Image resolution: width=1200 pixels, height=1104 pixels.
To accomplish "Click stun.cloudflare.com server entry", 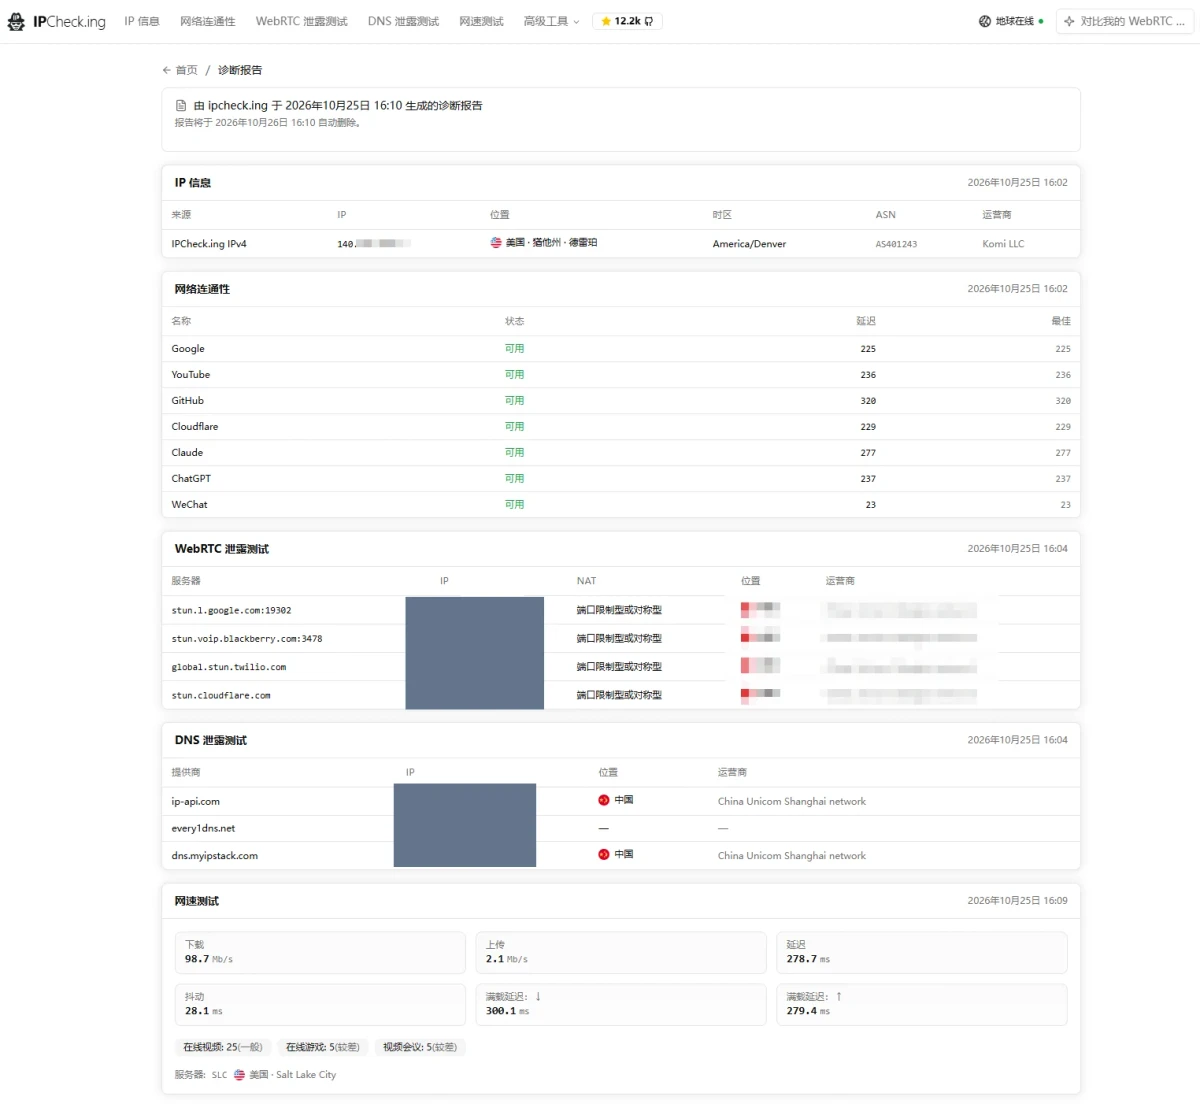I will [x=221, y=695].
